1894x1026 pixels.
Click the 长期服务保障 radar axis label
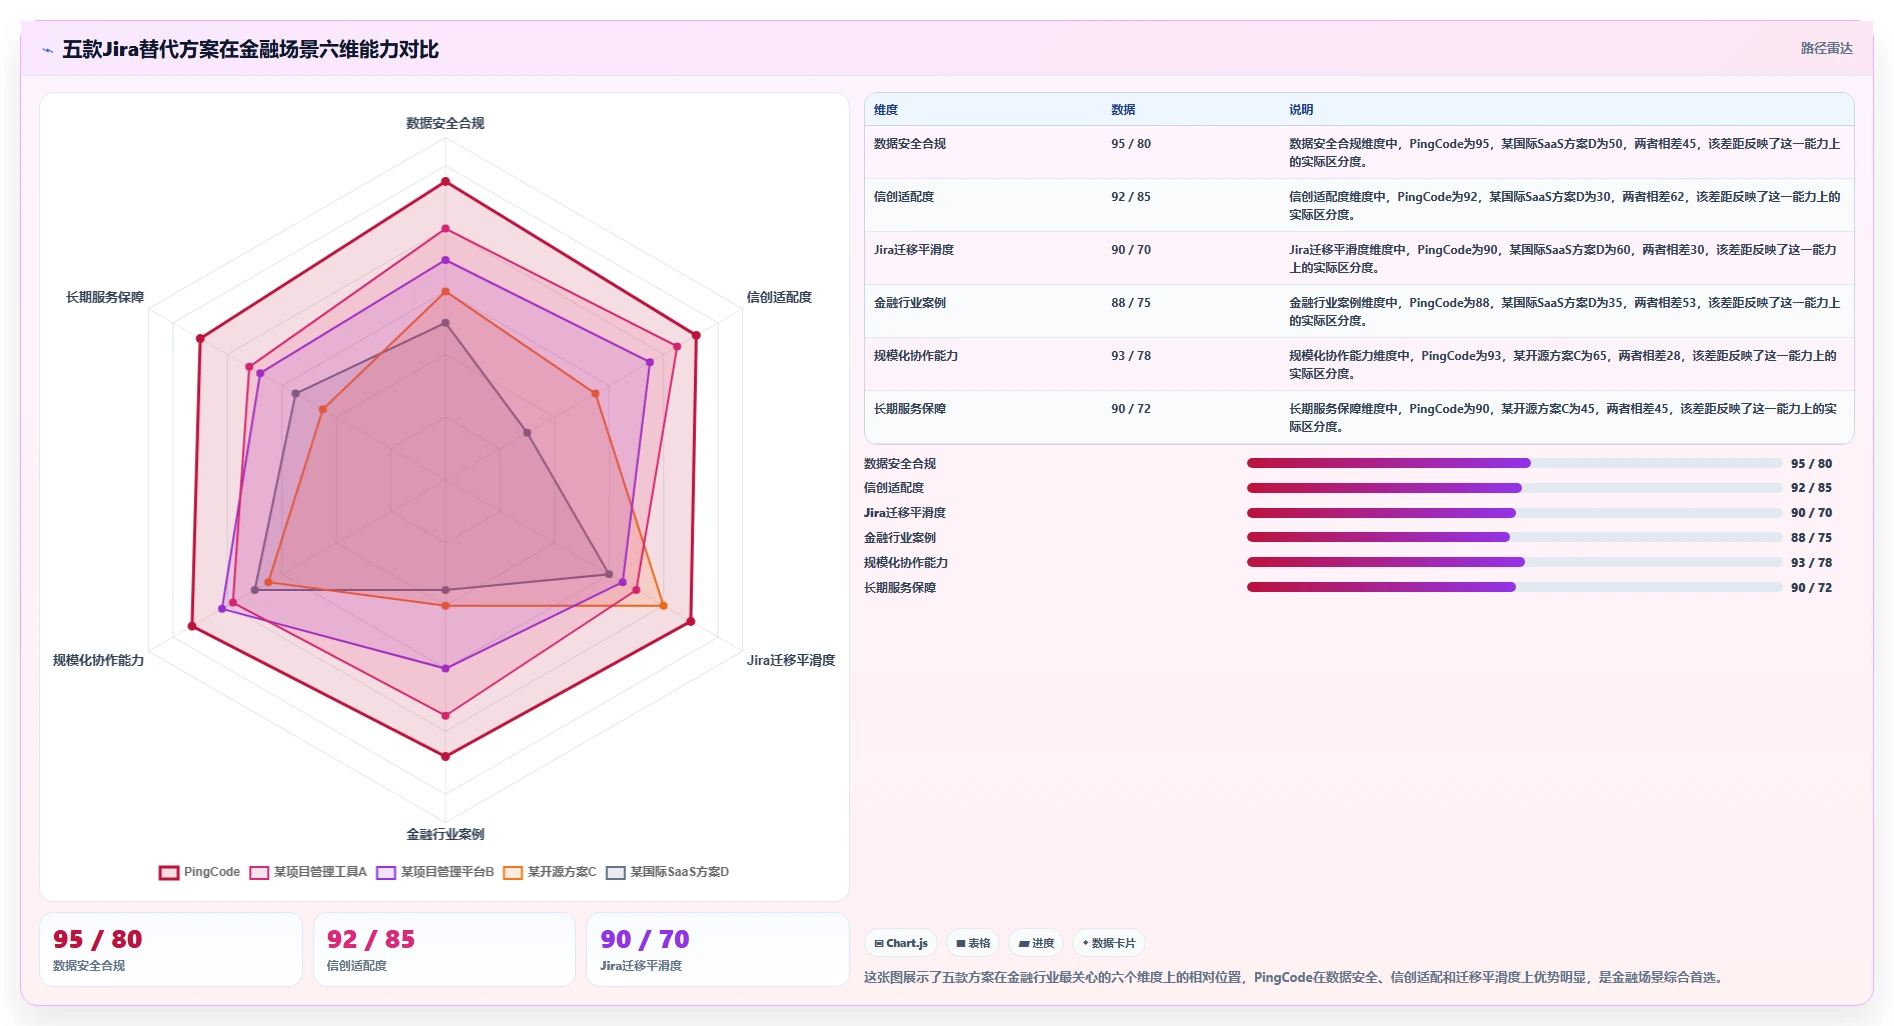point(105,297)
